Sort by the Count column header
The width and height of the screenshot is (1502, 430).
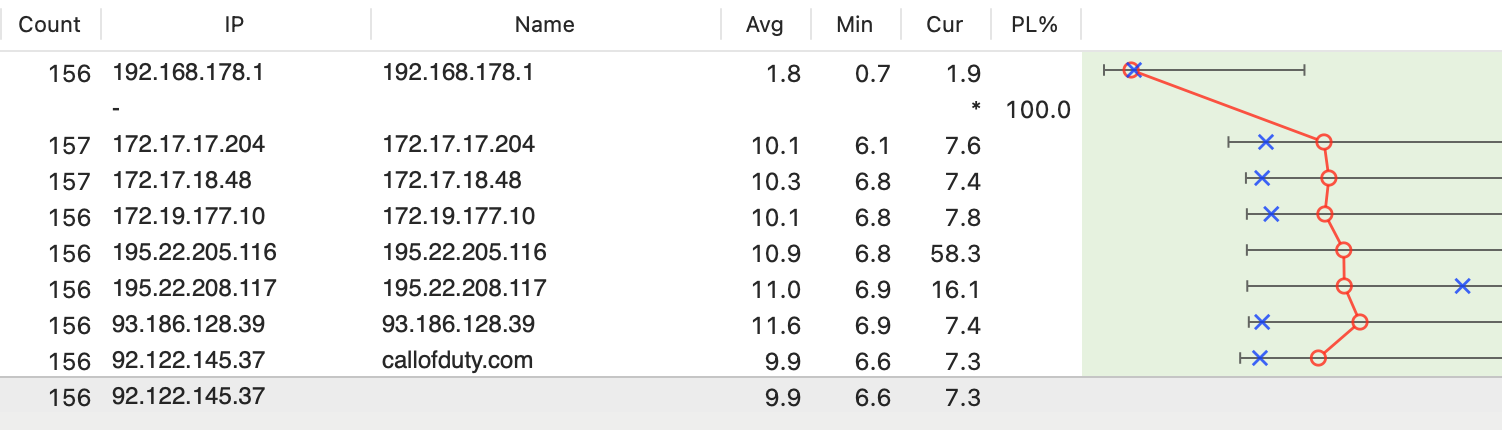(50, 24)
